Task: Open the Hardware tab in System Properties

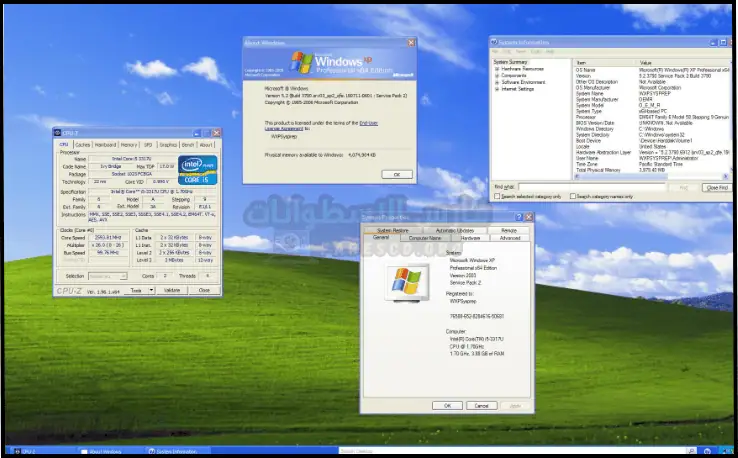Action: (470, 238)
